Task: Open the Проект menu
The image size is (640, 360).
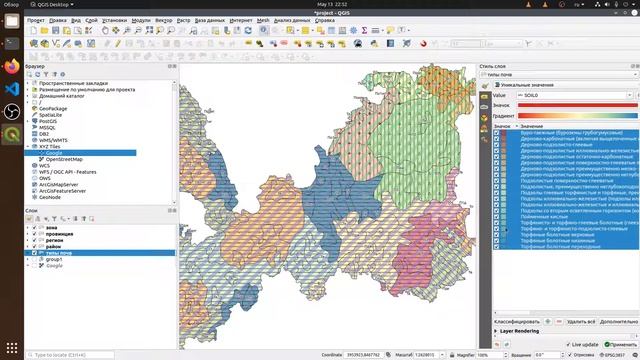Action: [36, 20]
